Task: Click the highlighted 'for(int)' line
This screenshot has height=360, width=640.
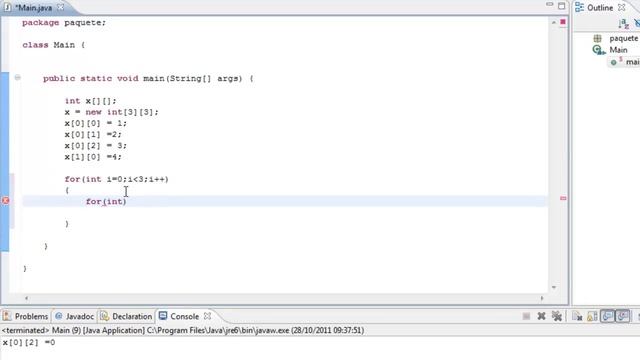Action: [285, 201]
